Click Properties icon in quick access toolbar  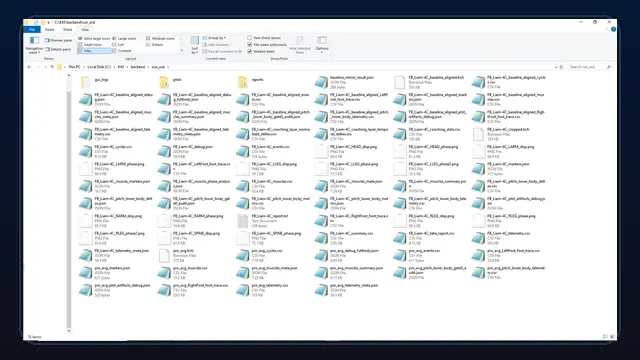(x=36, y=22)
